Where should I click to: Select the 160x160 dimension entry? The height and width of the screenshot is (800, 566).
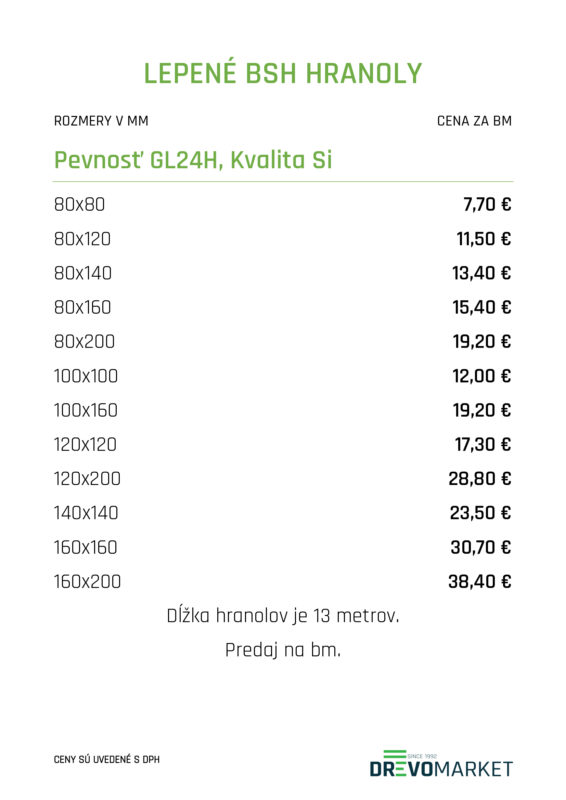tap(86, 547)
